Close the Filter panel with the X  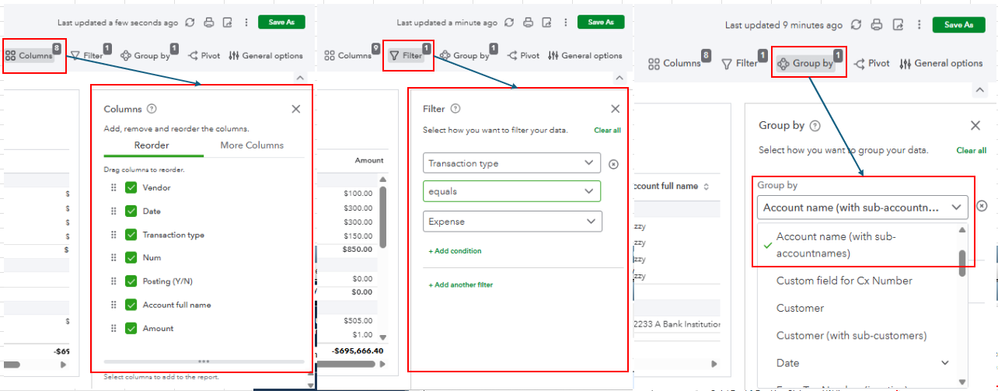point(615,109)
